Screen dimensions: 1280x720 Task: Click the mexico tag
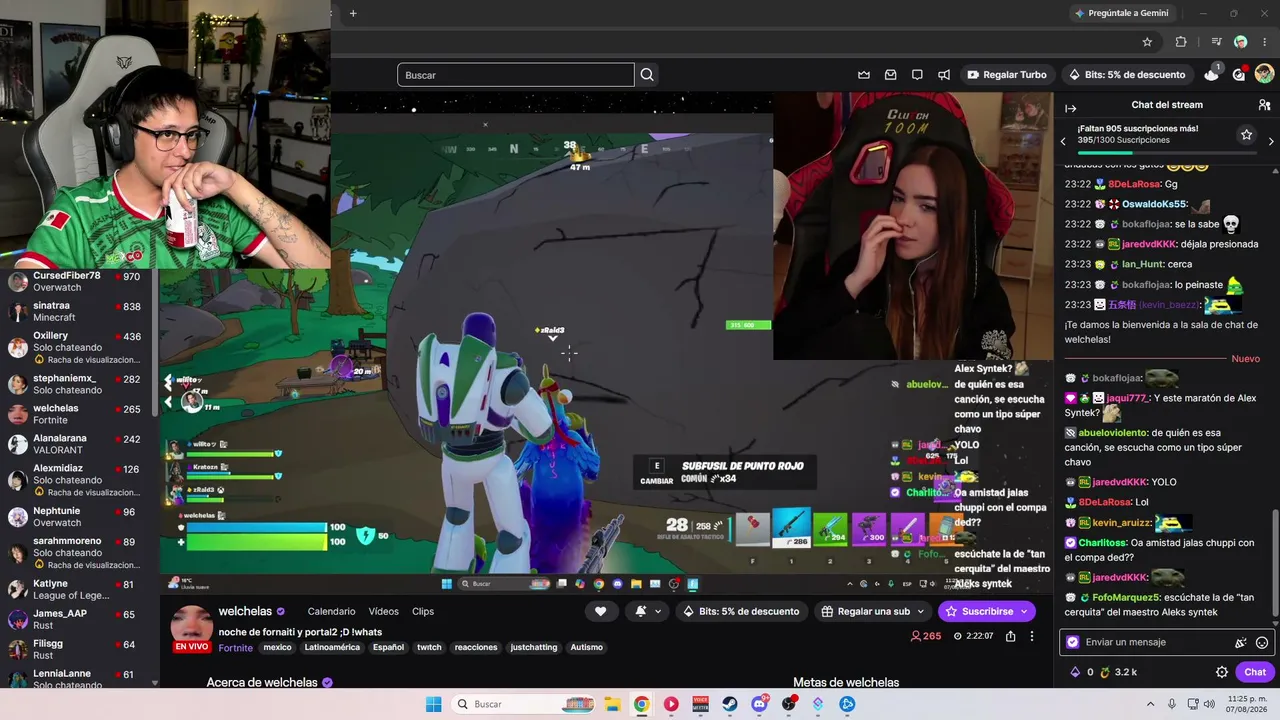(x=277, y=648)
